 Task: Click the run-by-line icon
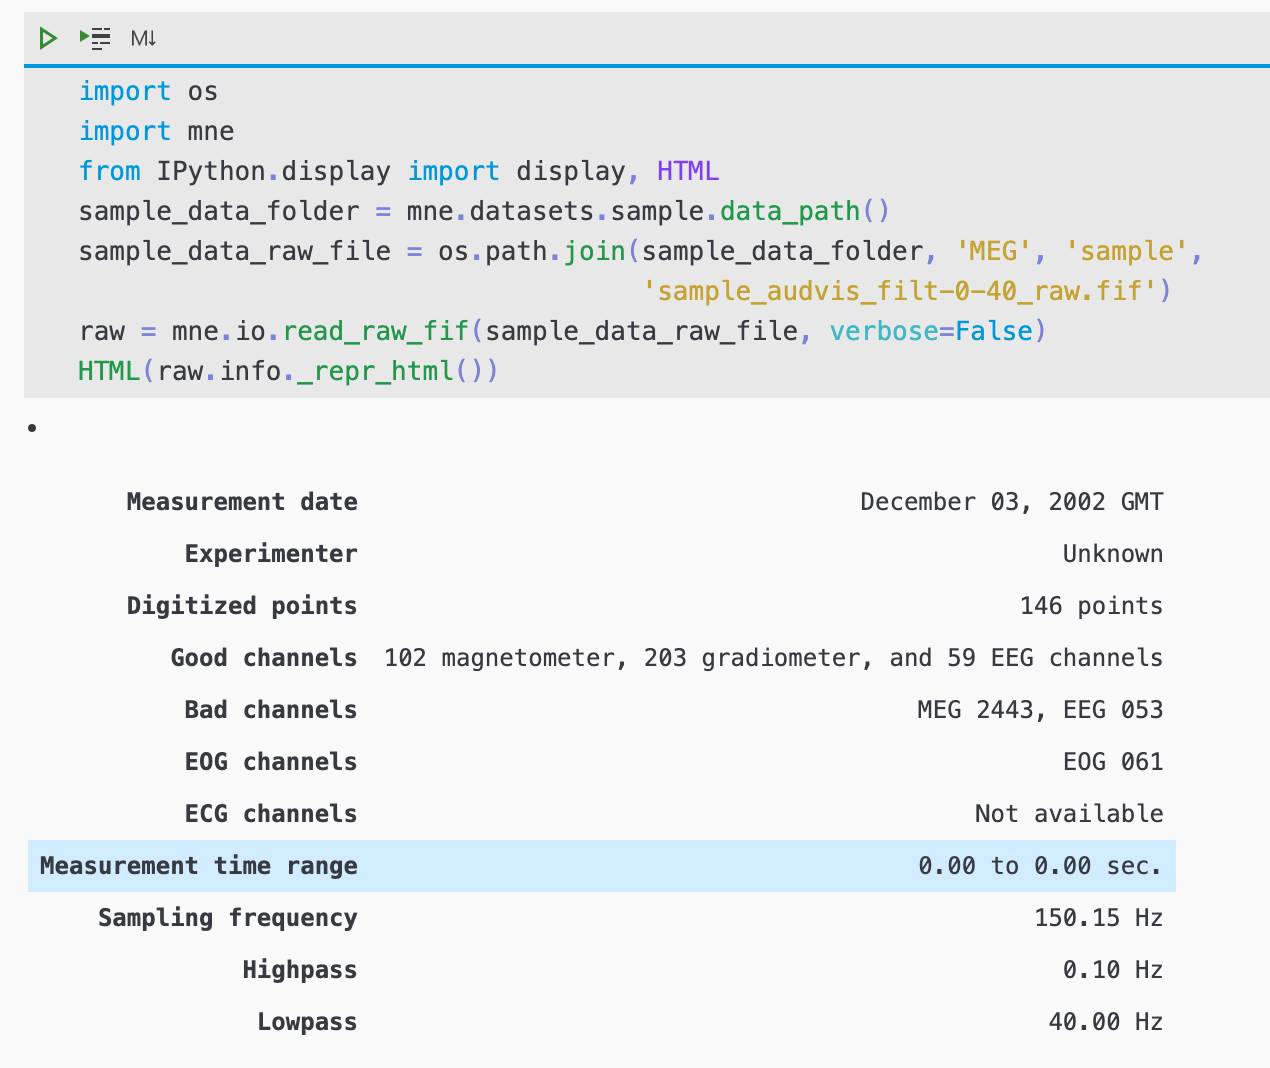[x=95, y=39]
